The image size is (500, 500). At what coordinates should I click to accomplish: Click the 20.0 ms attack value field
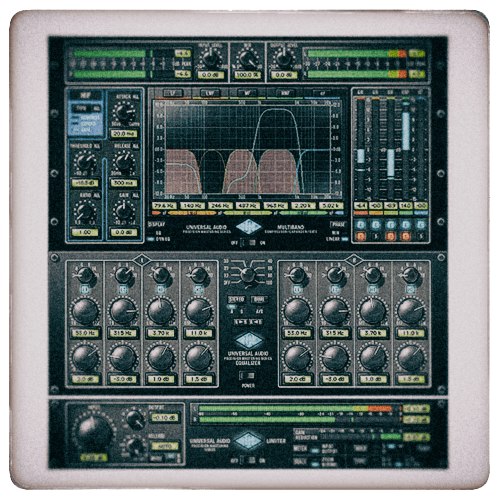(124, 134)
